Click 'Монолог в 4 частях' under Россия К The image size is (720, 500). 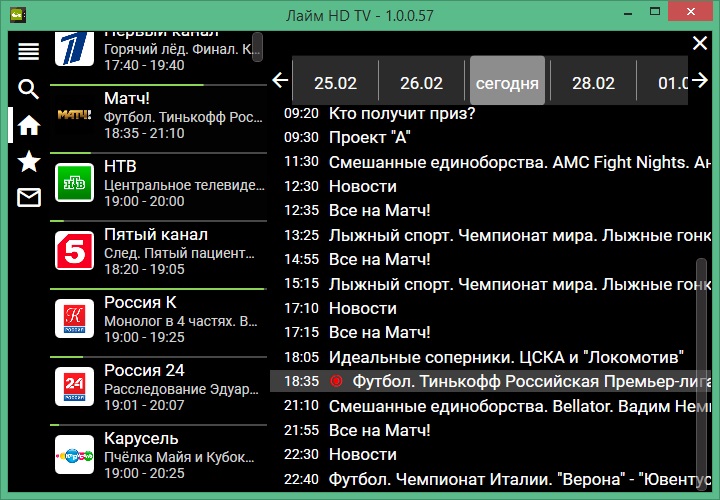coord(181,321)
